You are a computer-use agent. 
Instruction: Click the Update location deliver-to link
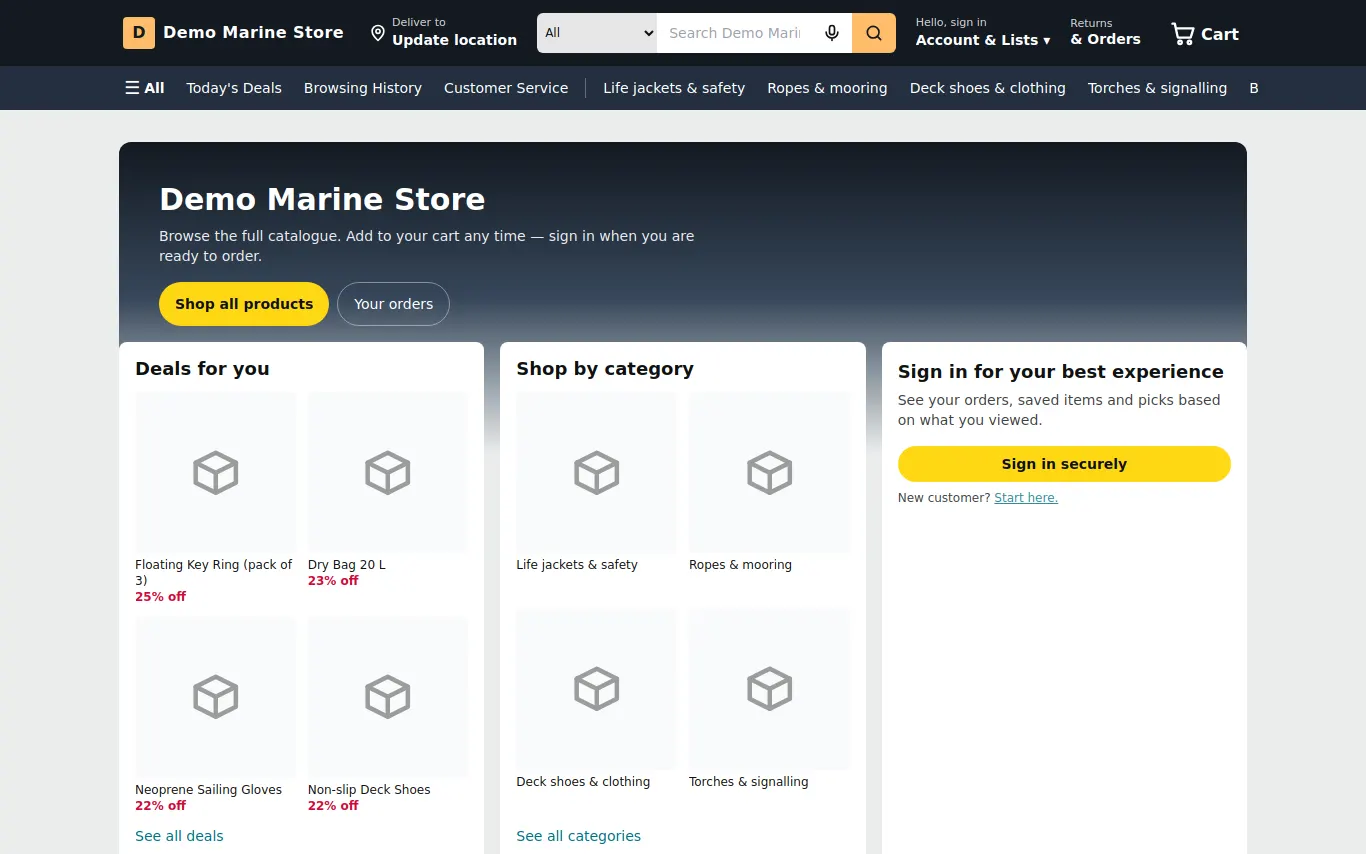click(443, 33)
